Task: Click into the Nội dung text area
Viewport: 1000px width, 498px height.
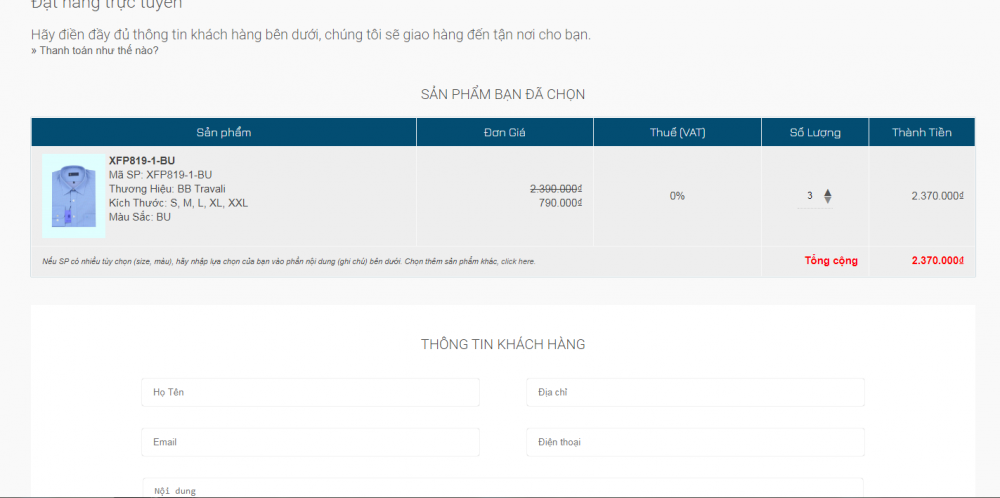Action: 503,488
